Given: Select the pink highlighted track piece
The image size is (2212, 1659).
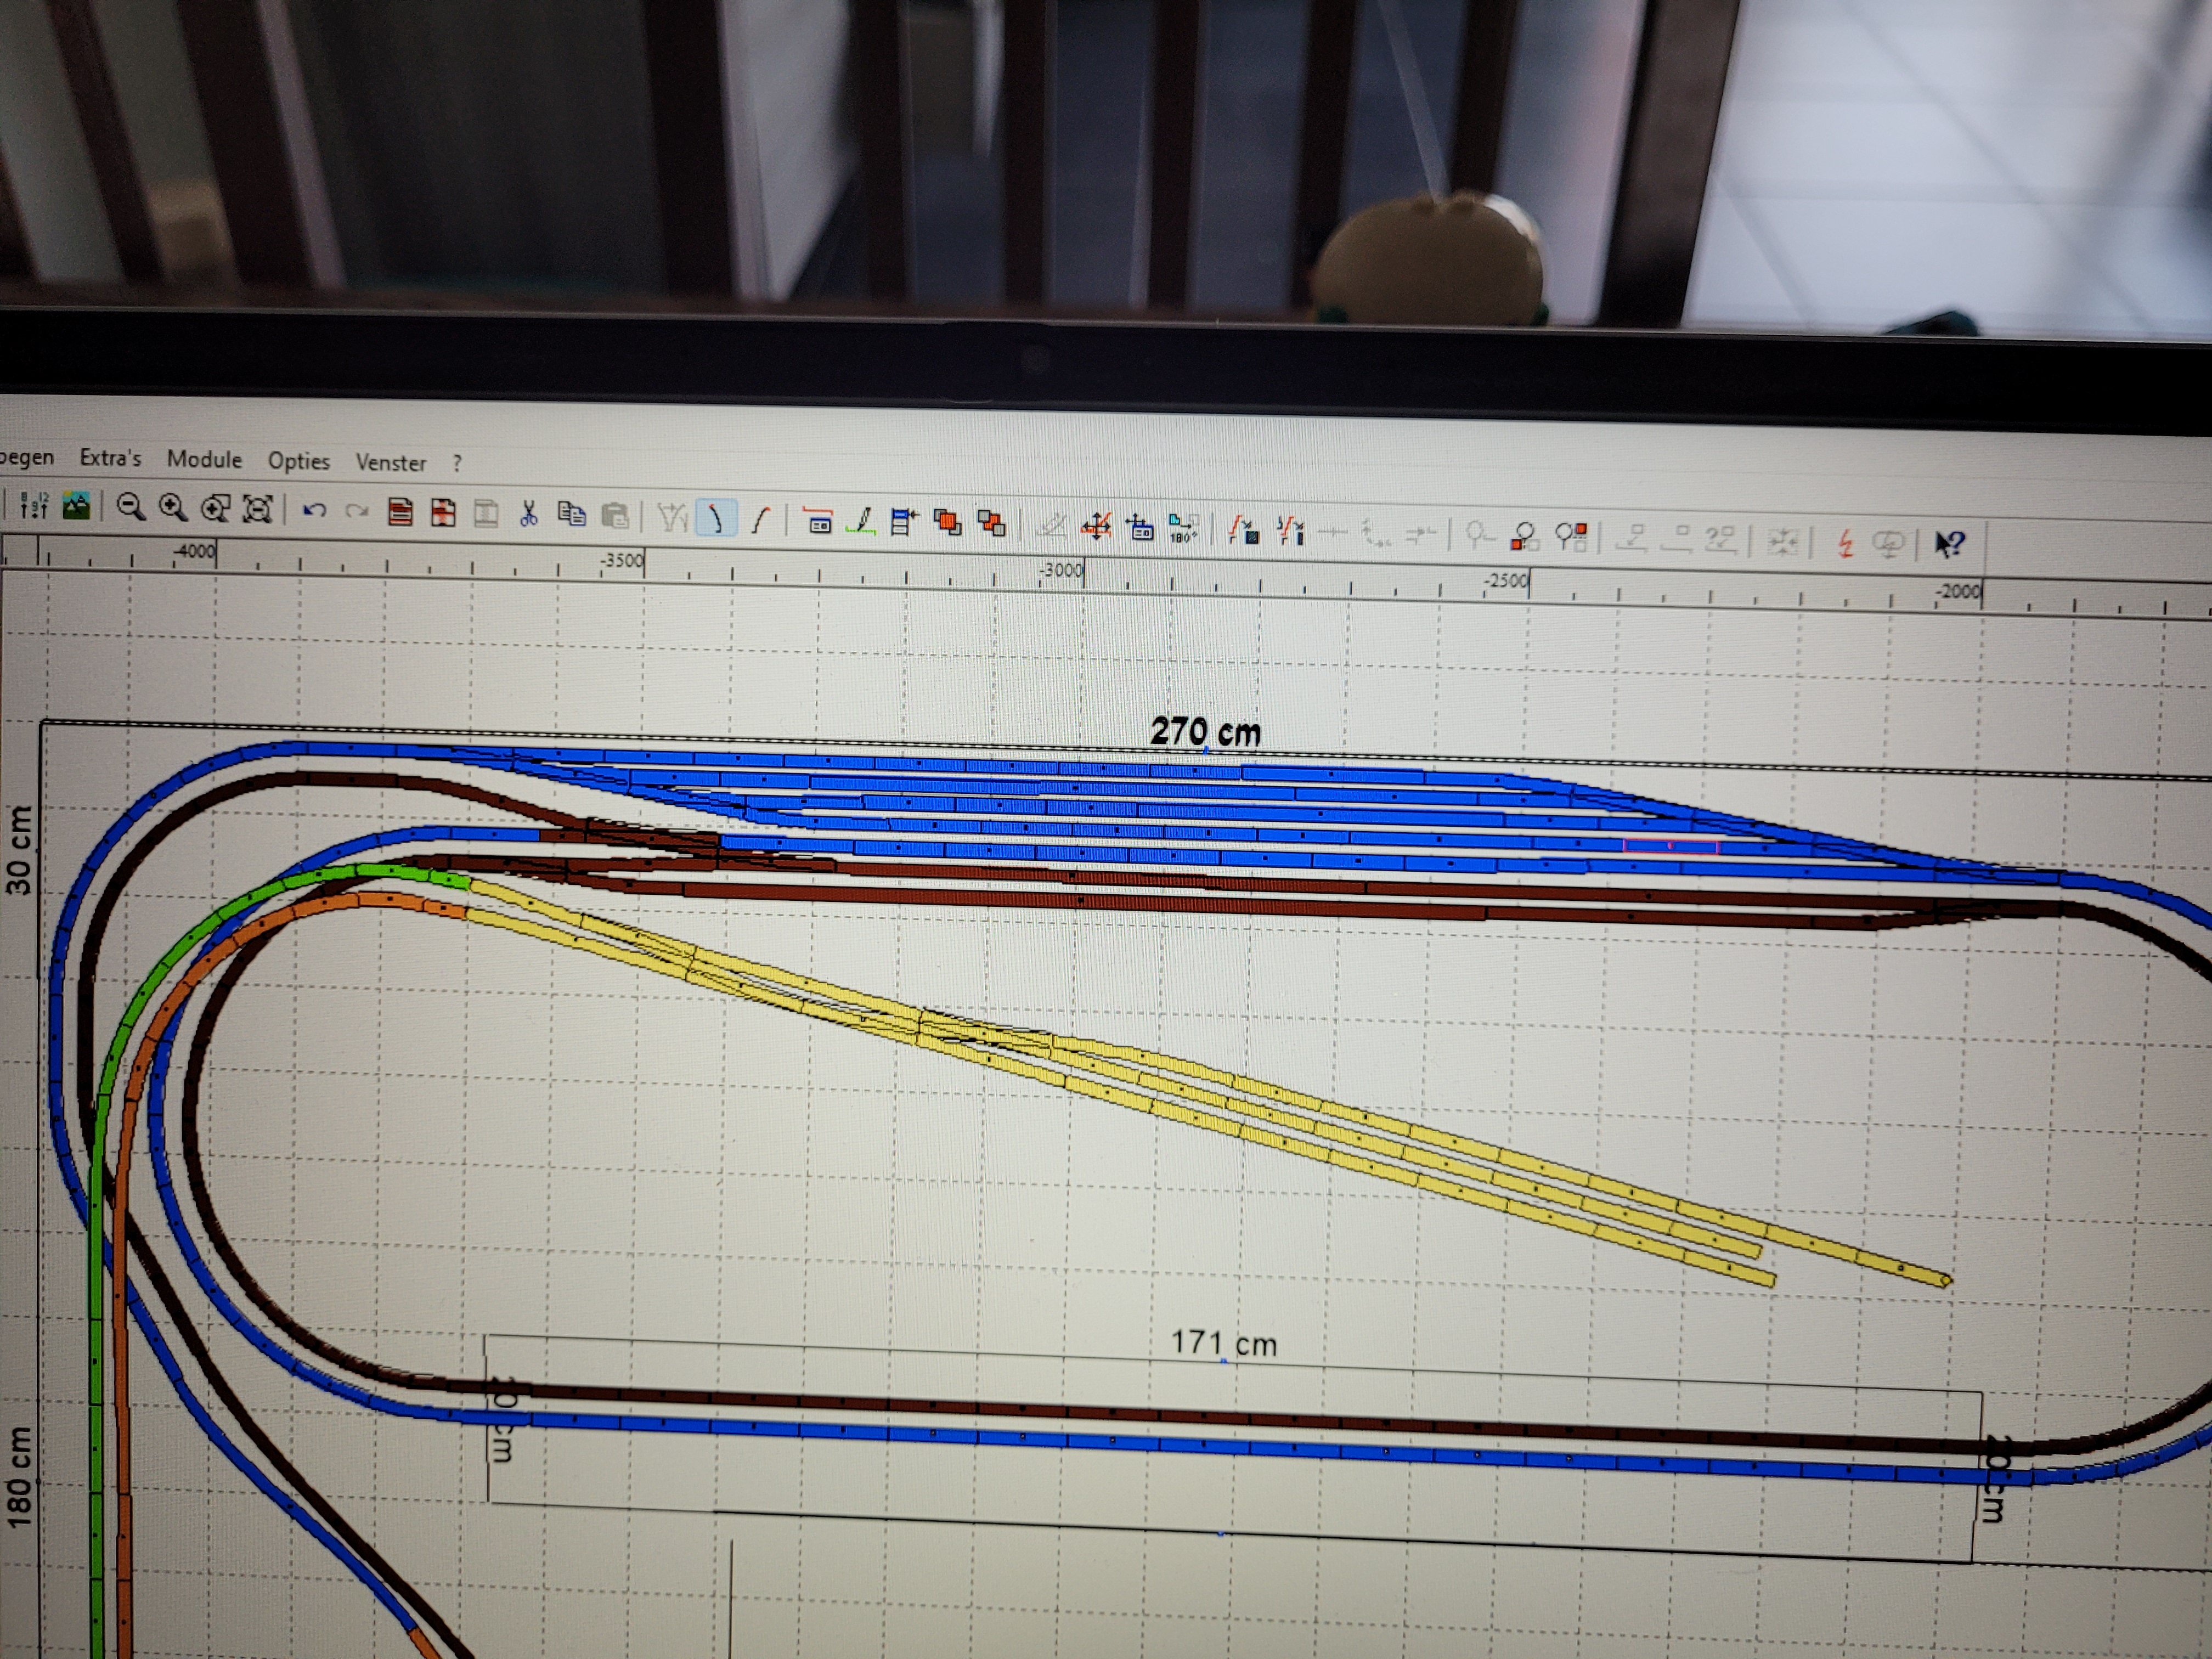Looking at the screenshot, I should [x=1670, y=847].
